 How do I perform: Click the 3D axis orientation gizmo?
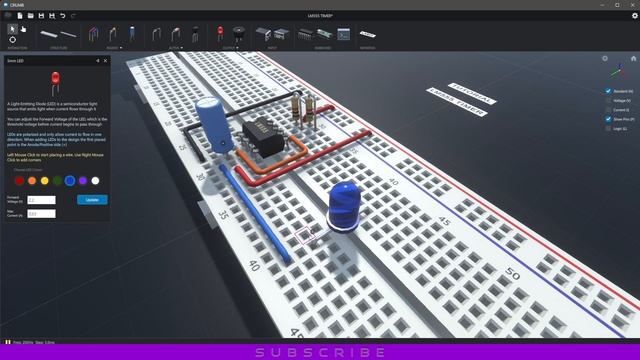(618, 71)
